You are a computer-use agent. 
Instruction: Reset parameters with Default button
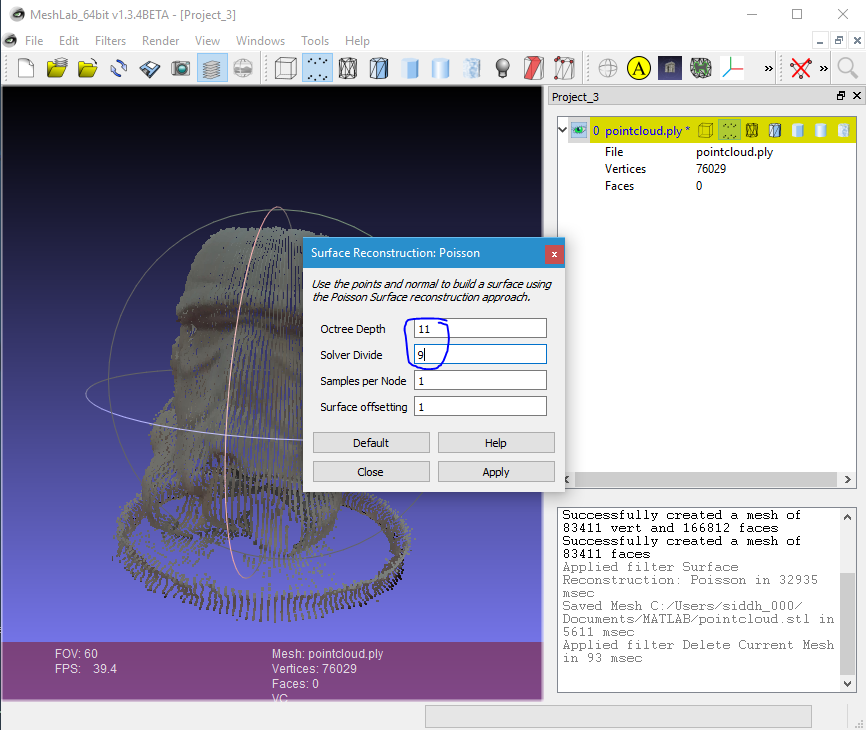click(x=371, y=443)
